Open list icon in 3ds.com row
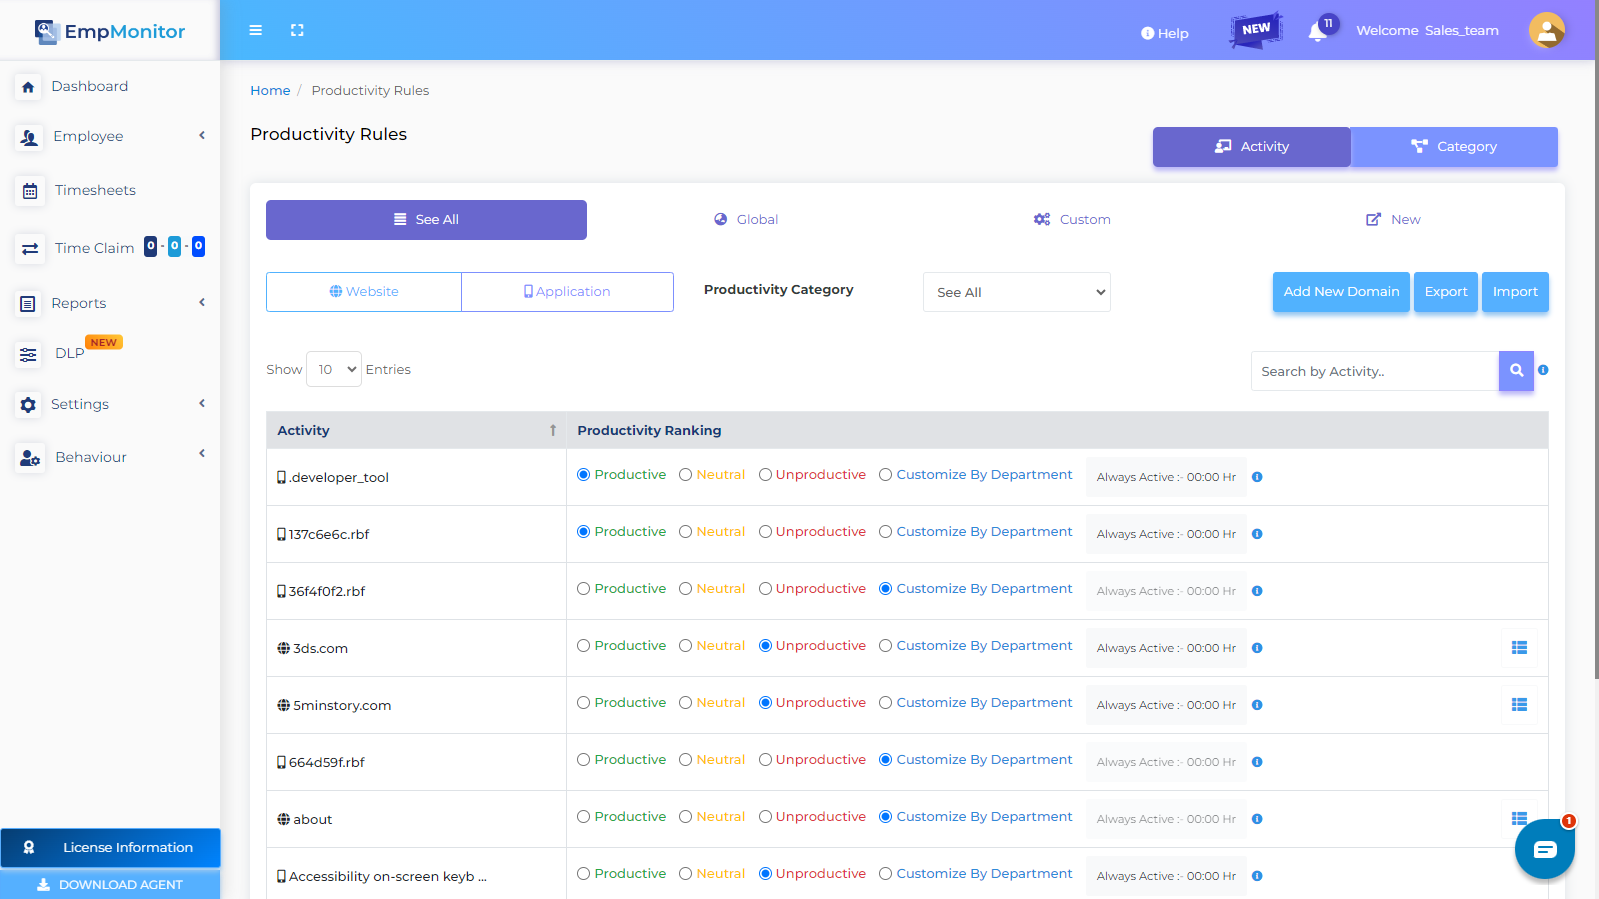The image size is (1599, 899). pyautogui.click(x=1519, y=648)
